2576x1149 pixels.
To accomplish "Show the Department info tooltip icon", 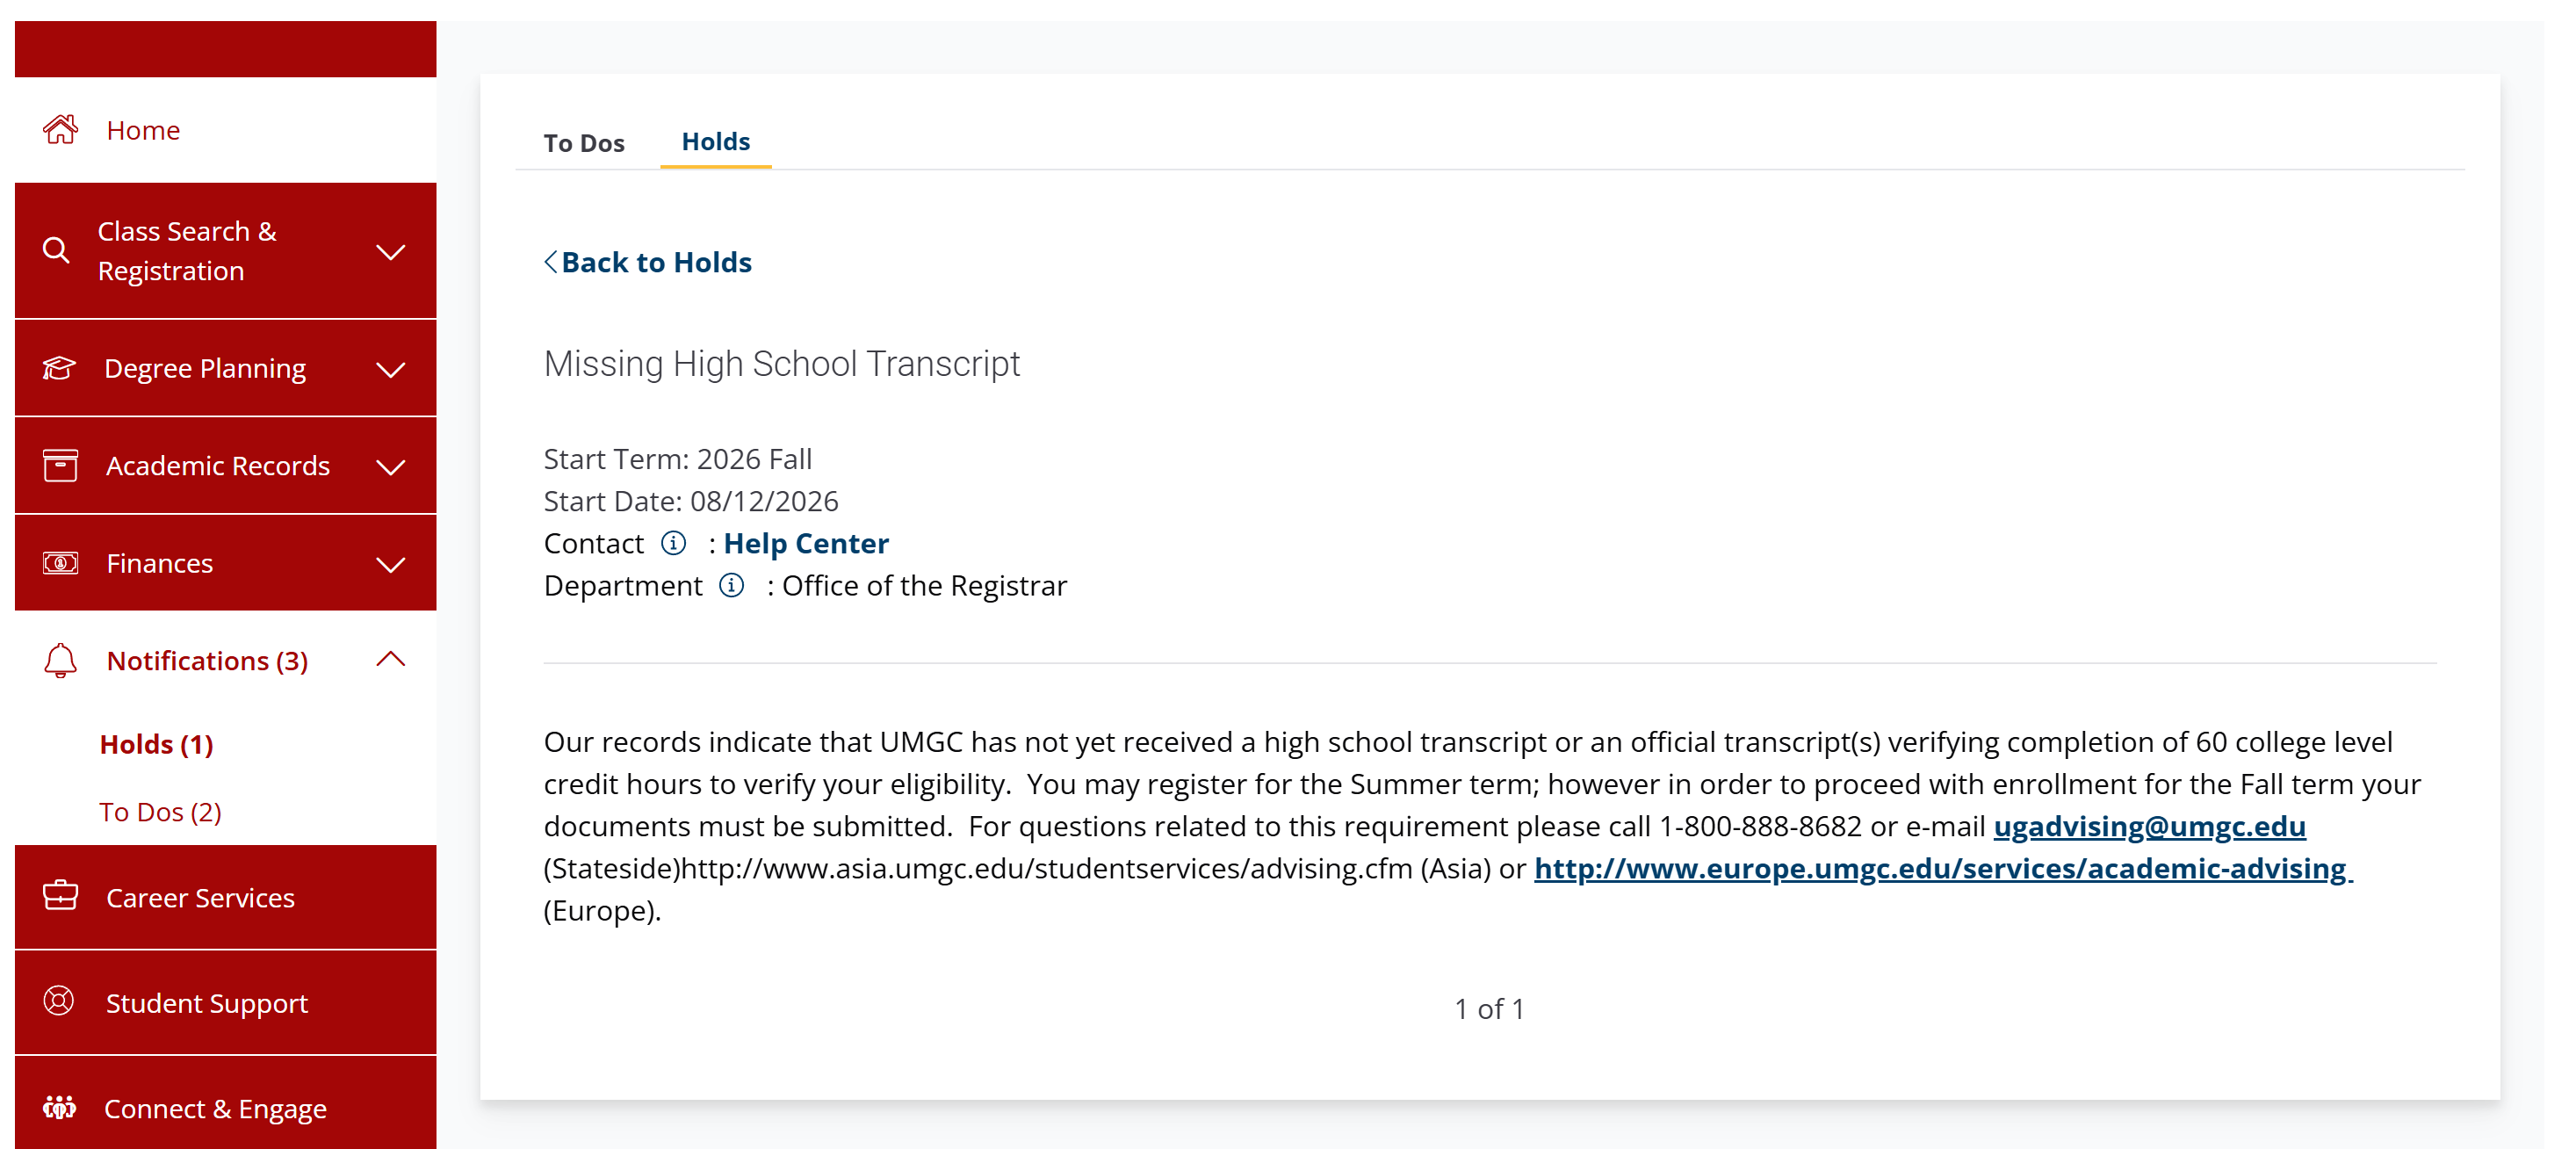I will click(x=732, y=585).
